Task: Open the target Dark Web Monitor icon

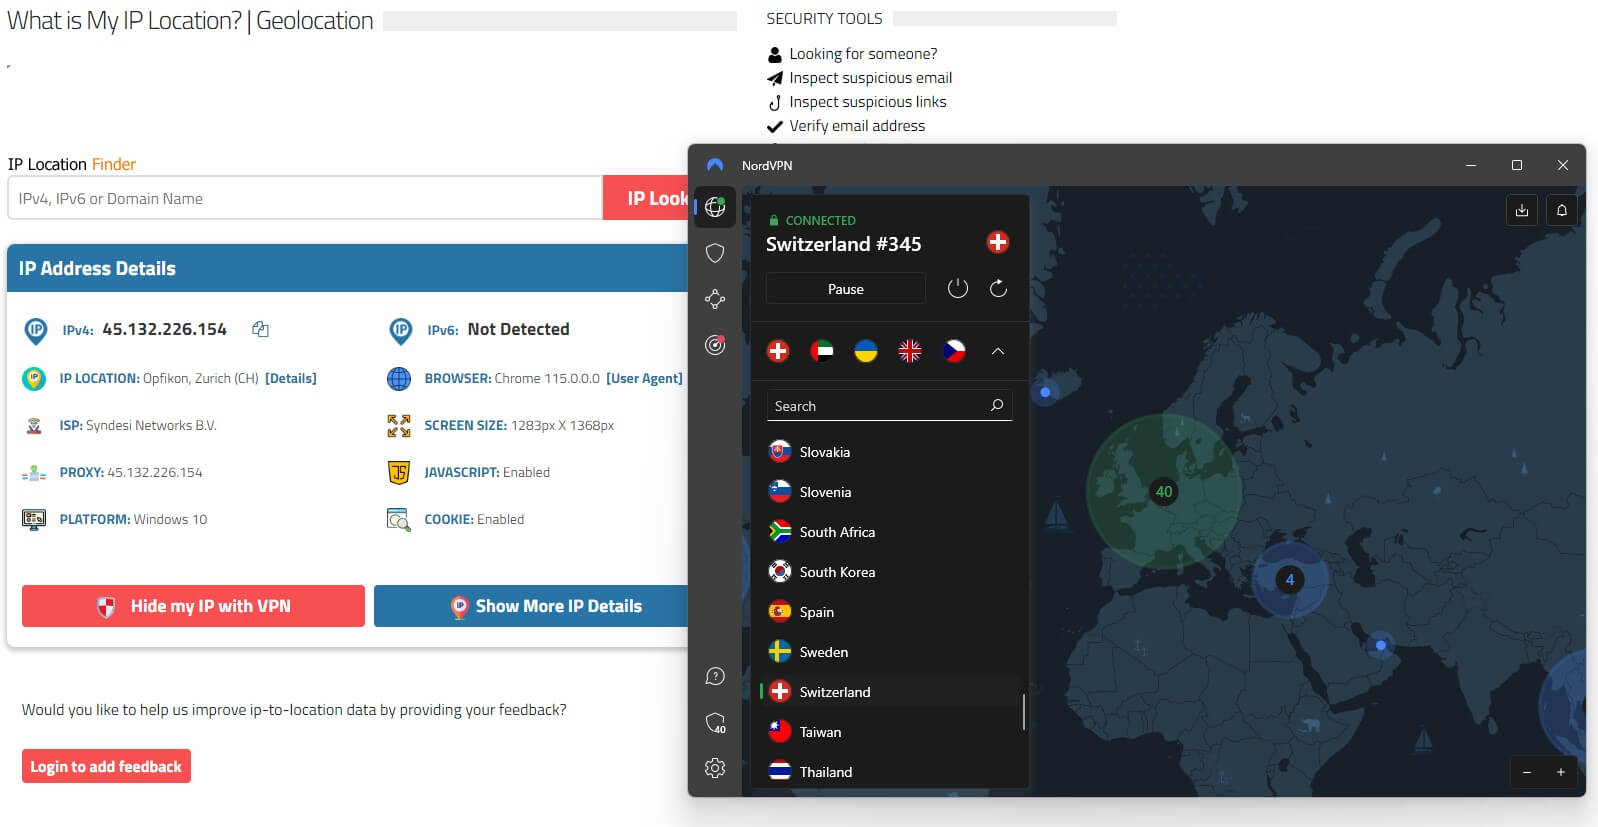Action: coord(715,345)
